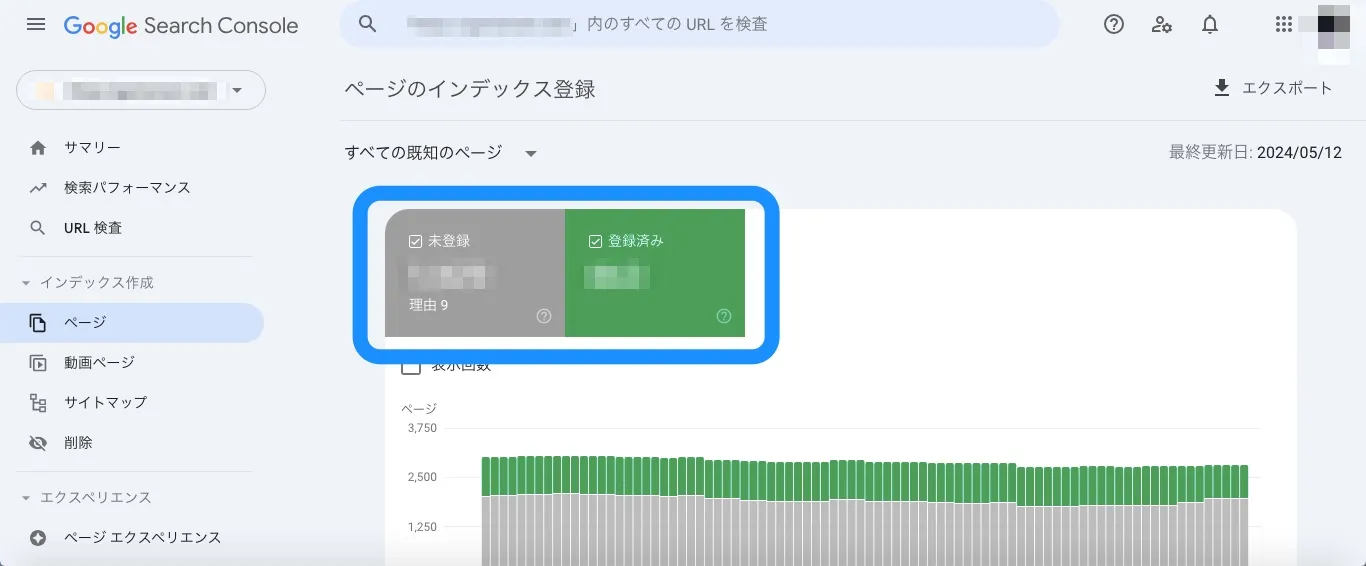Click the export download icon
The image size is (1366, 566).
tap(1221, 88)
